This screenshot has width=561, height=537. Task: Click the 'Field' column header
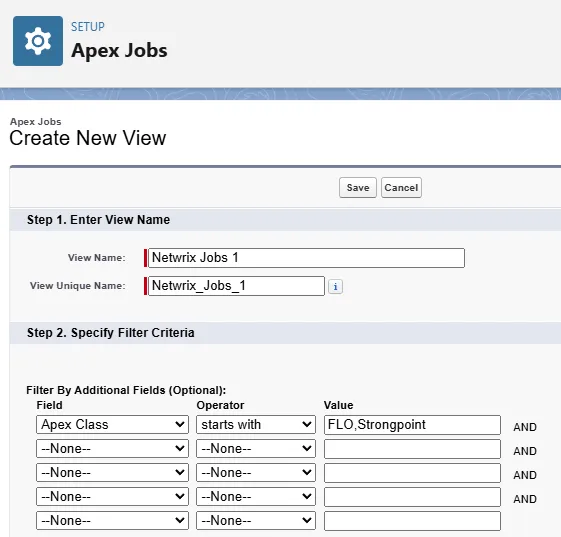49,405
